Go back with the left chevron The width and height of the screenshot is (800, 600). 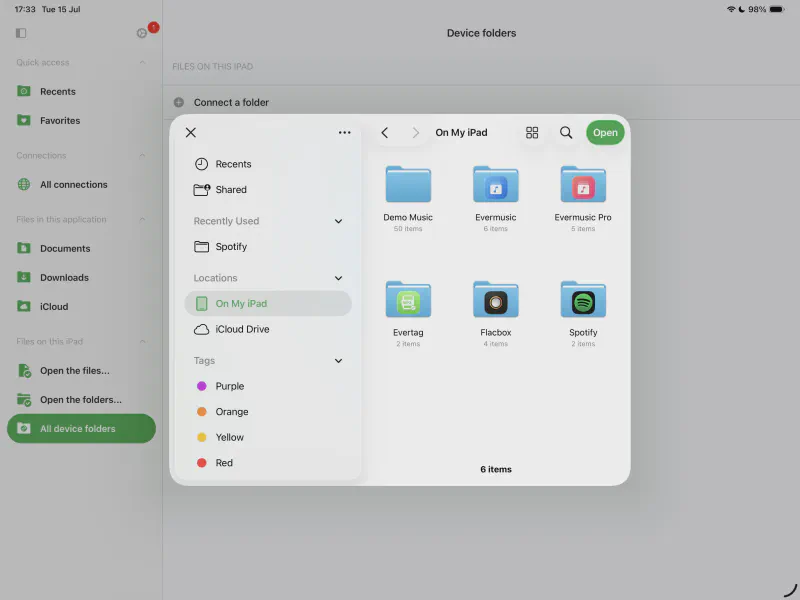[x=385, y=133]
